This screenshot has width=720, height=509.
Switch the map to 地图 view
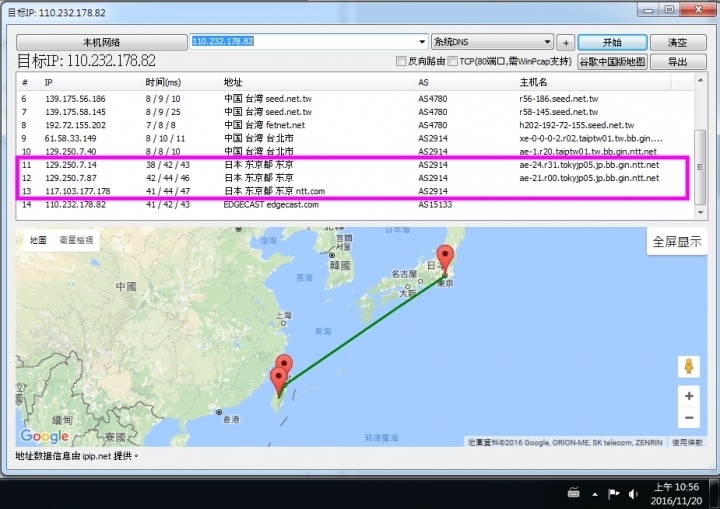point(38,240)
